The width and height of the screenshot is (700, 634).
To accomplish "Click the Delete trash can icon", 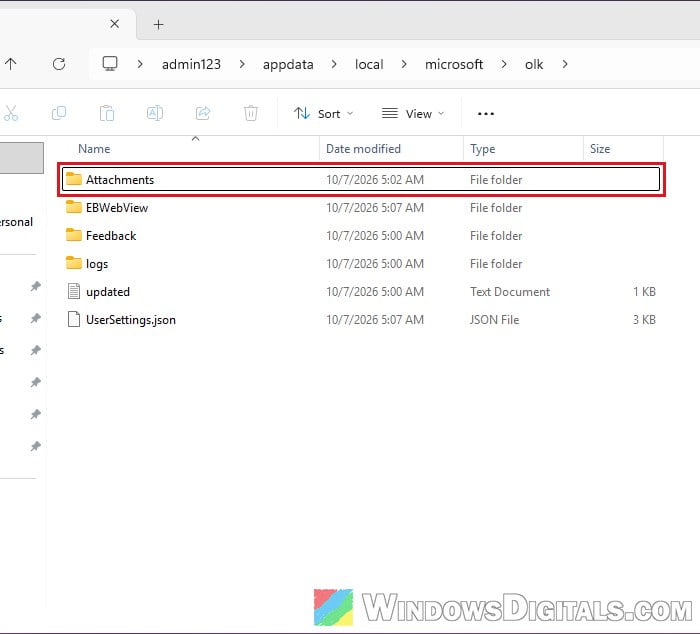I will pos(251,113).
